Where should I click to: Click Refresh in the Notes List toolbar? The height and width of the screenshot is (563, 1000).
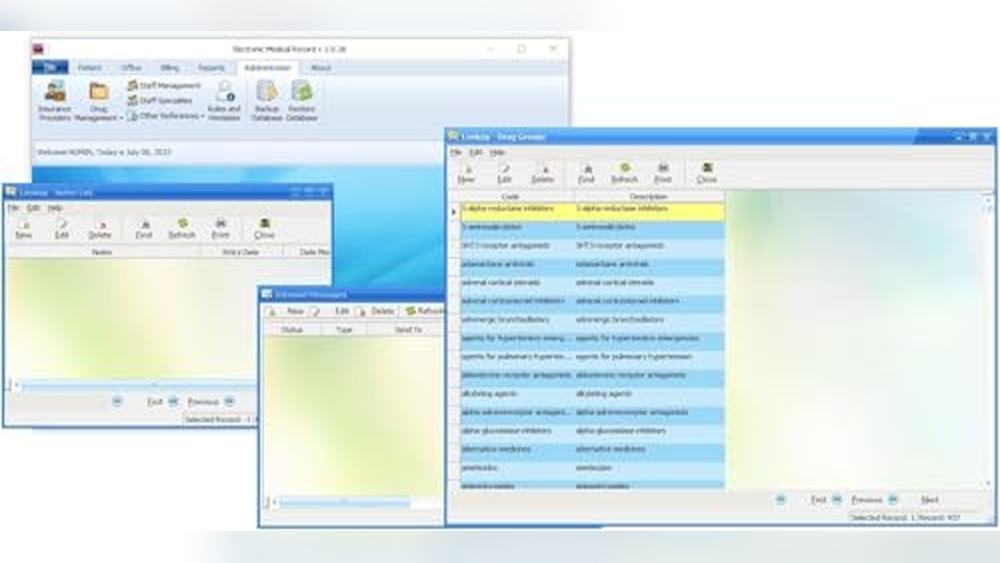(182, 228)
